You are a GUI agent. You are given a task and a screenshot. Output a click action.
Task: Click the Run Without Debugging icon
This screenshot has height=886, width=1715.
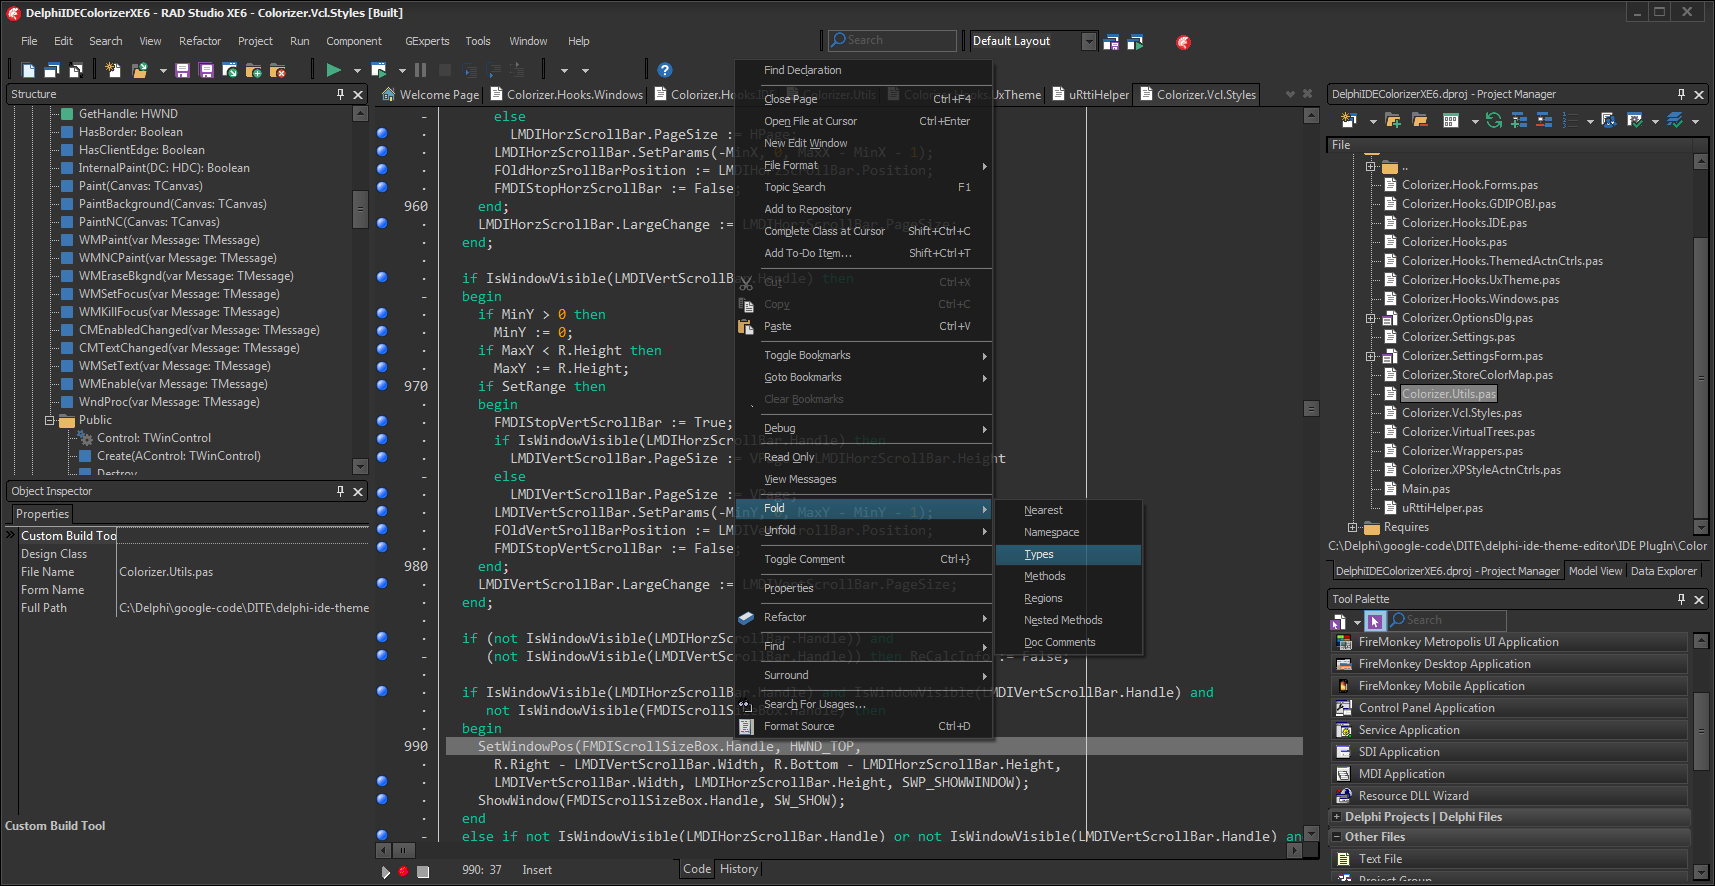379,70
